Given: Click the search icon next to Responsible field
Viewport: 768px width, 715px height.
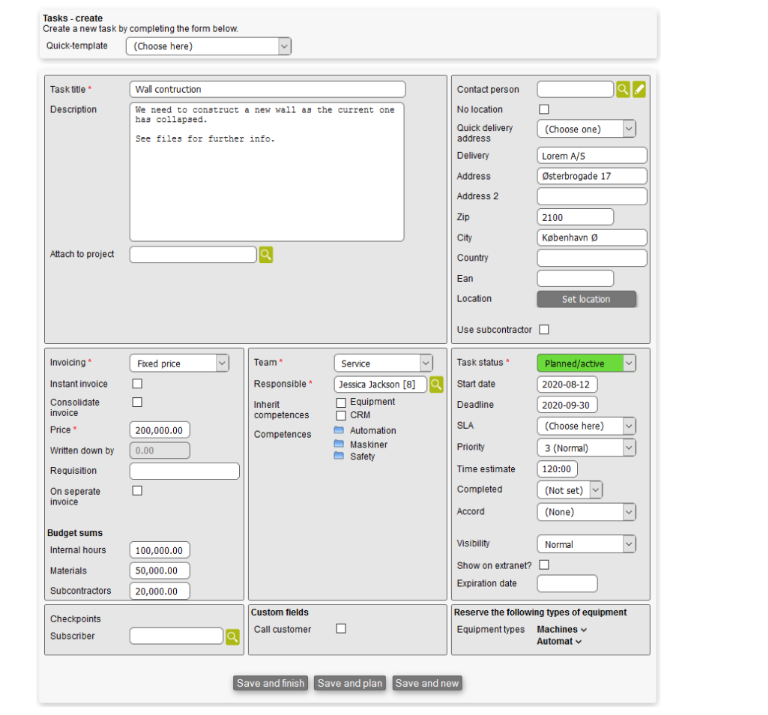Looking at the screenshot, I should tap(436, 384).
